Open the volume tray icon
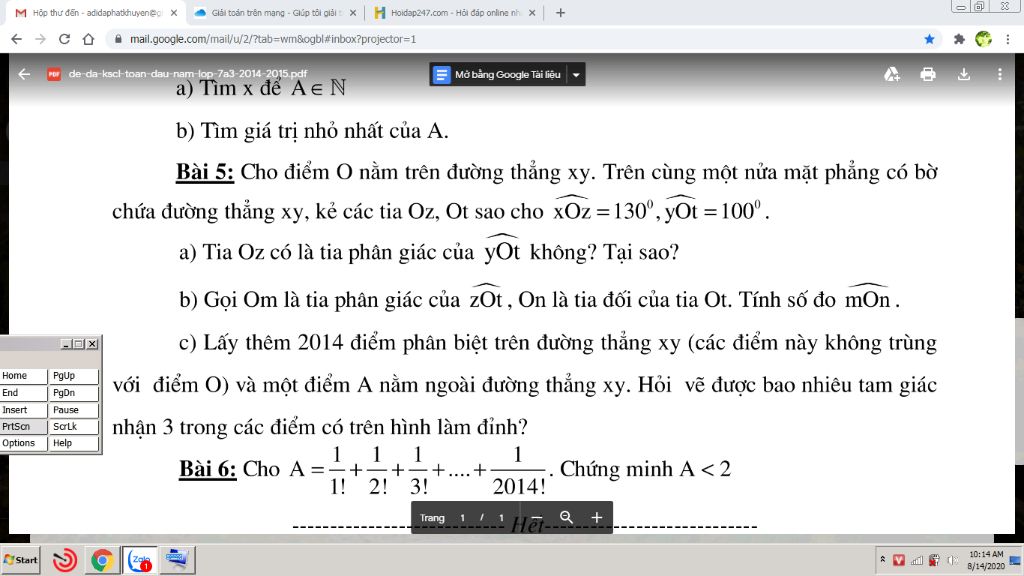The image size is (1024, 576). 953,560
